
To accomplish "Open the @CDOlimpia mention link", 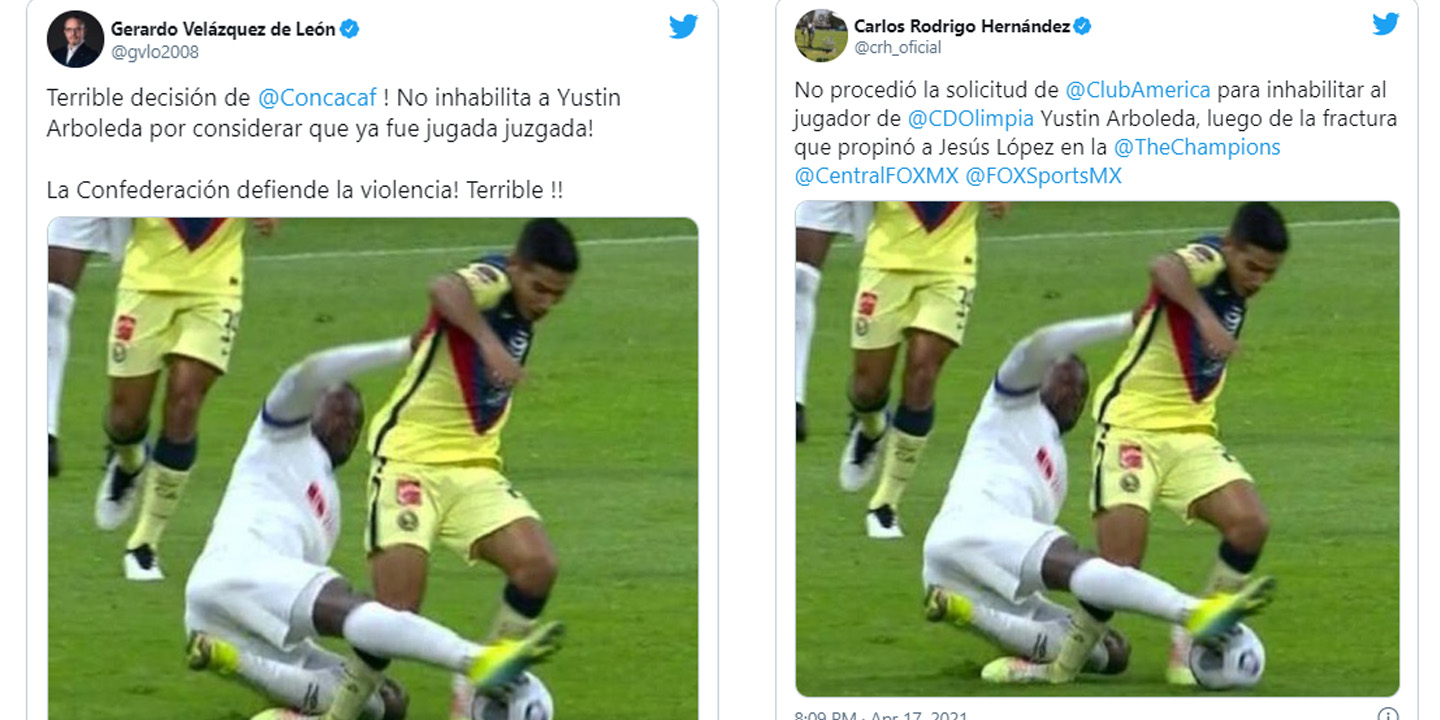I will (x=970, y=119).
